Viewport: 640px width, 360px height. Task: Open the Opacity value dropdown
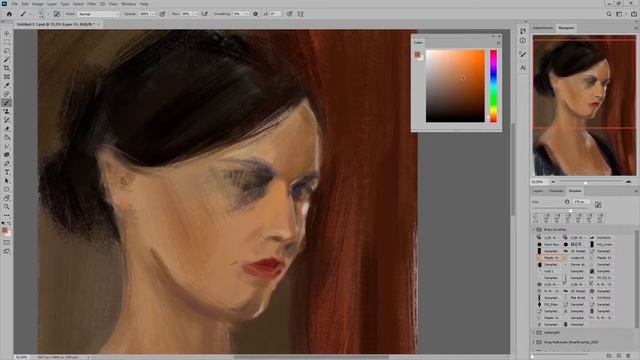[153, 14]
